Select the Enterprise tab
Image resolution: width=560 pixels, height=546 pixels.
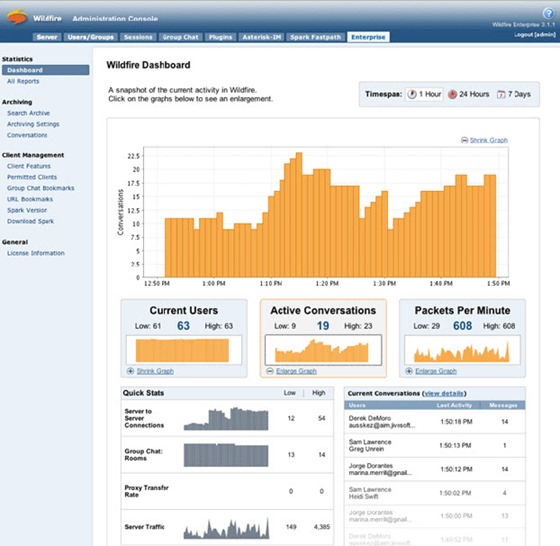tap(368, 37)
